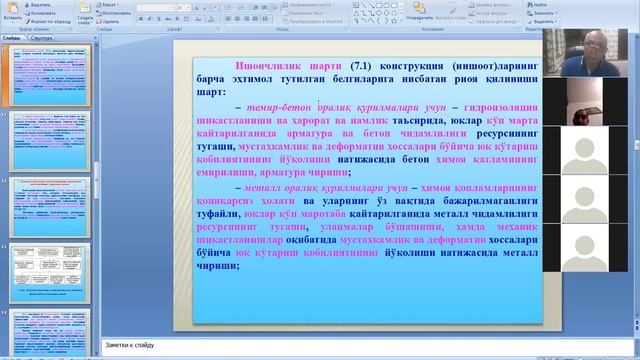Select slide 14 thumbnail
This screenshot has height=360, width=640.
pyautogui.click(x=50, y=333)
